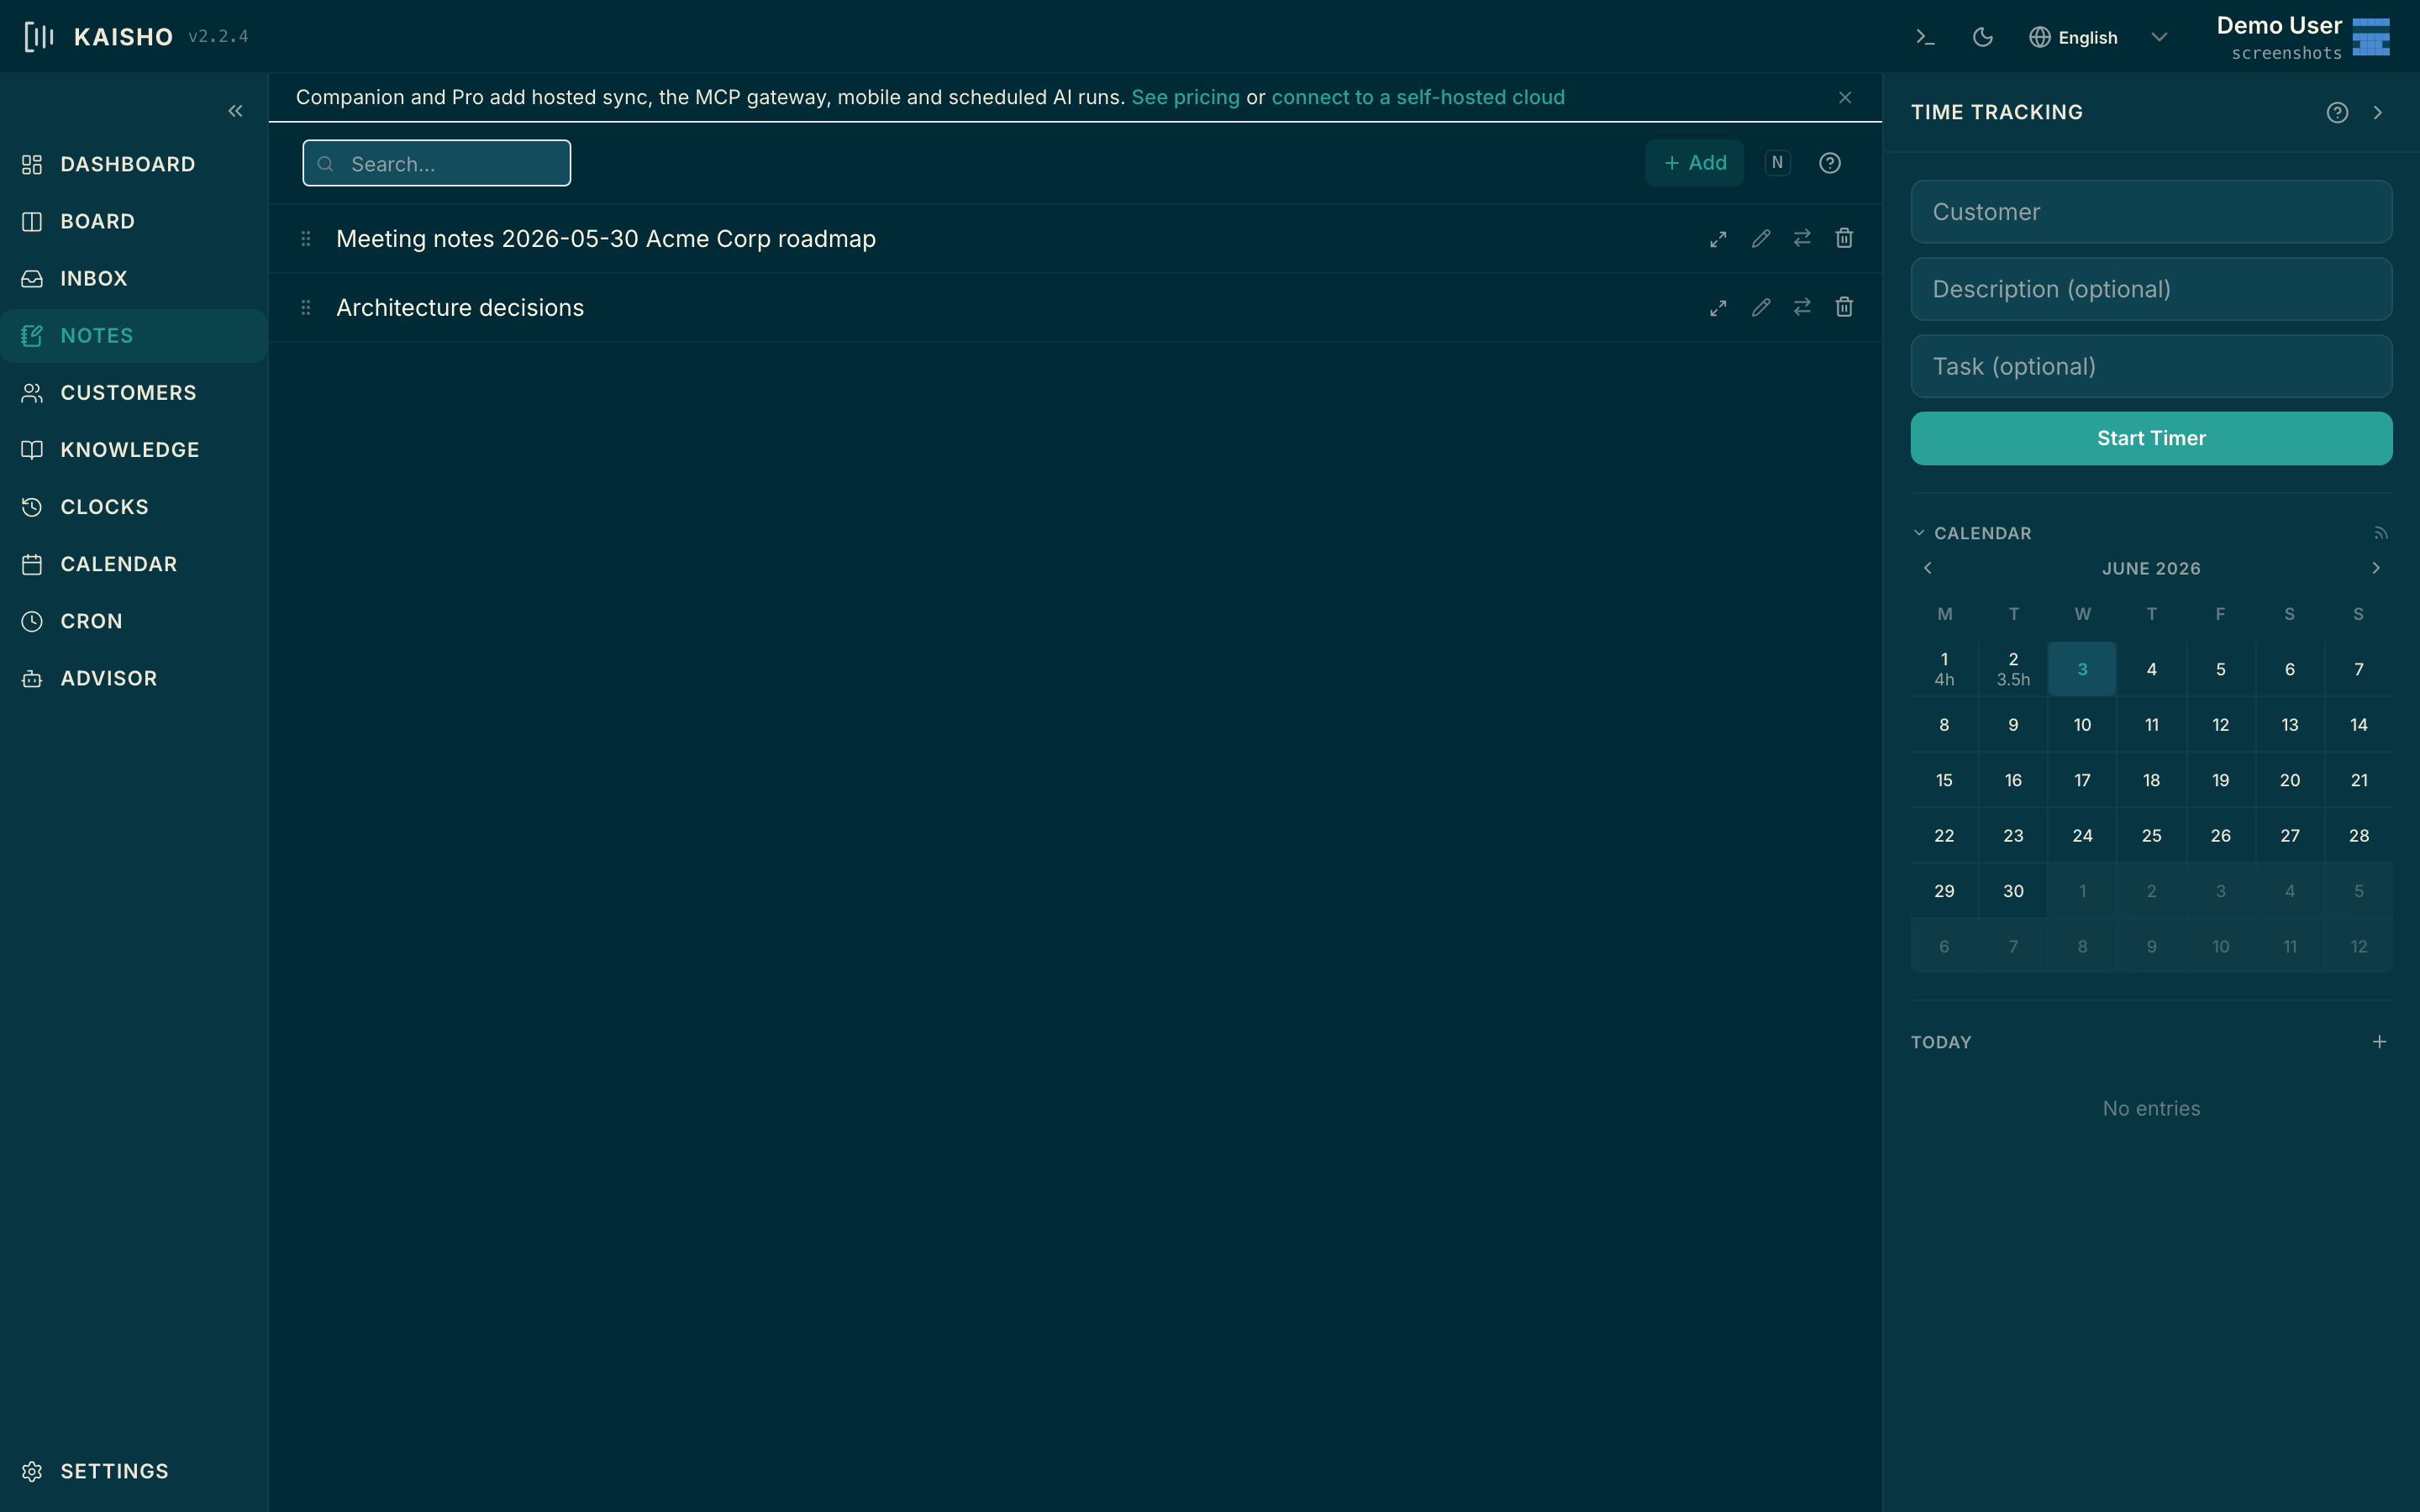Open Advisor in the sidebar
Screen dimensions: 2420x1512
(134, 678)
